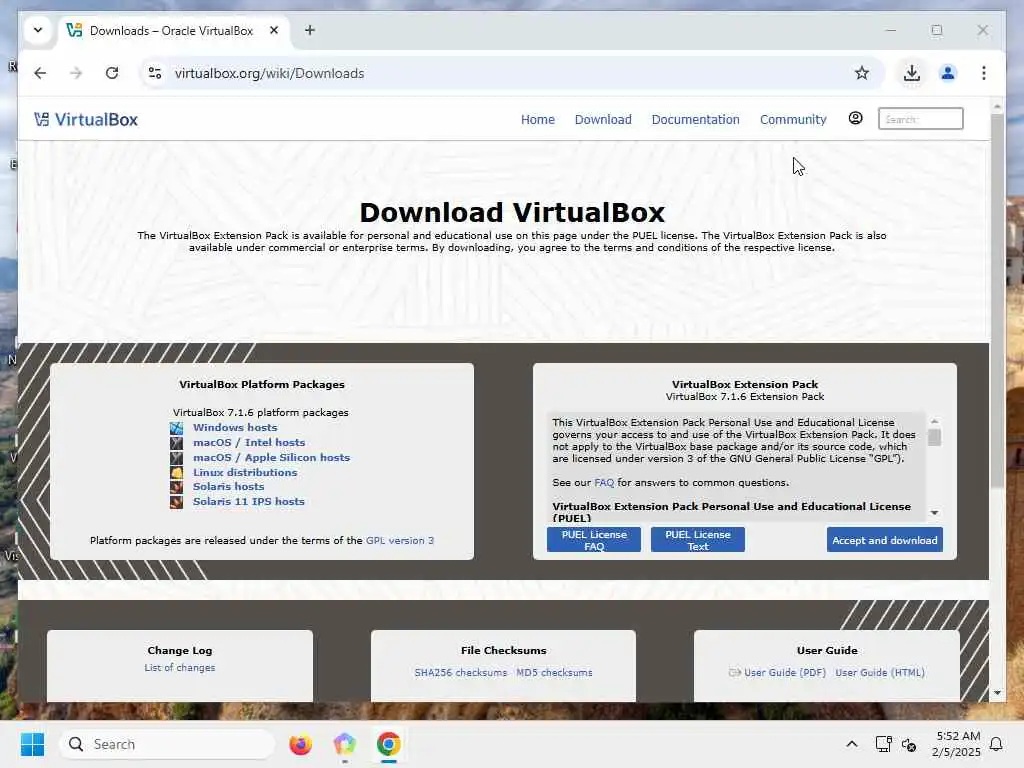The image size is (1024, 768).
Task: Open the Chrome profile avatar
Action: coord(948,73)
